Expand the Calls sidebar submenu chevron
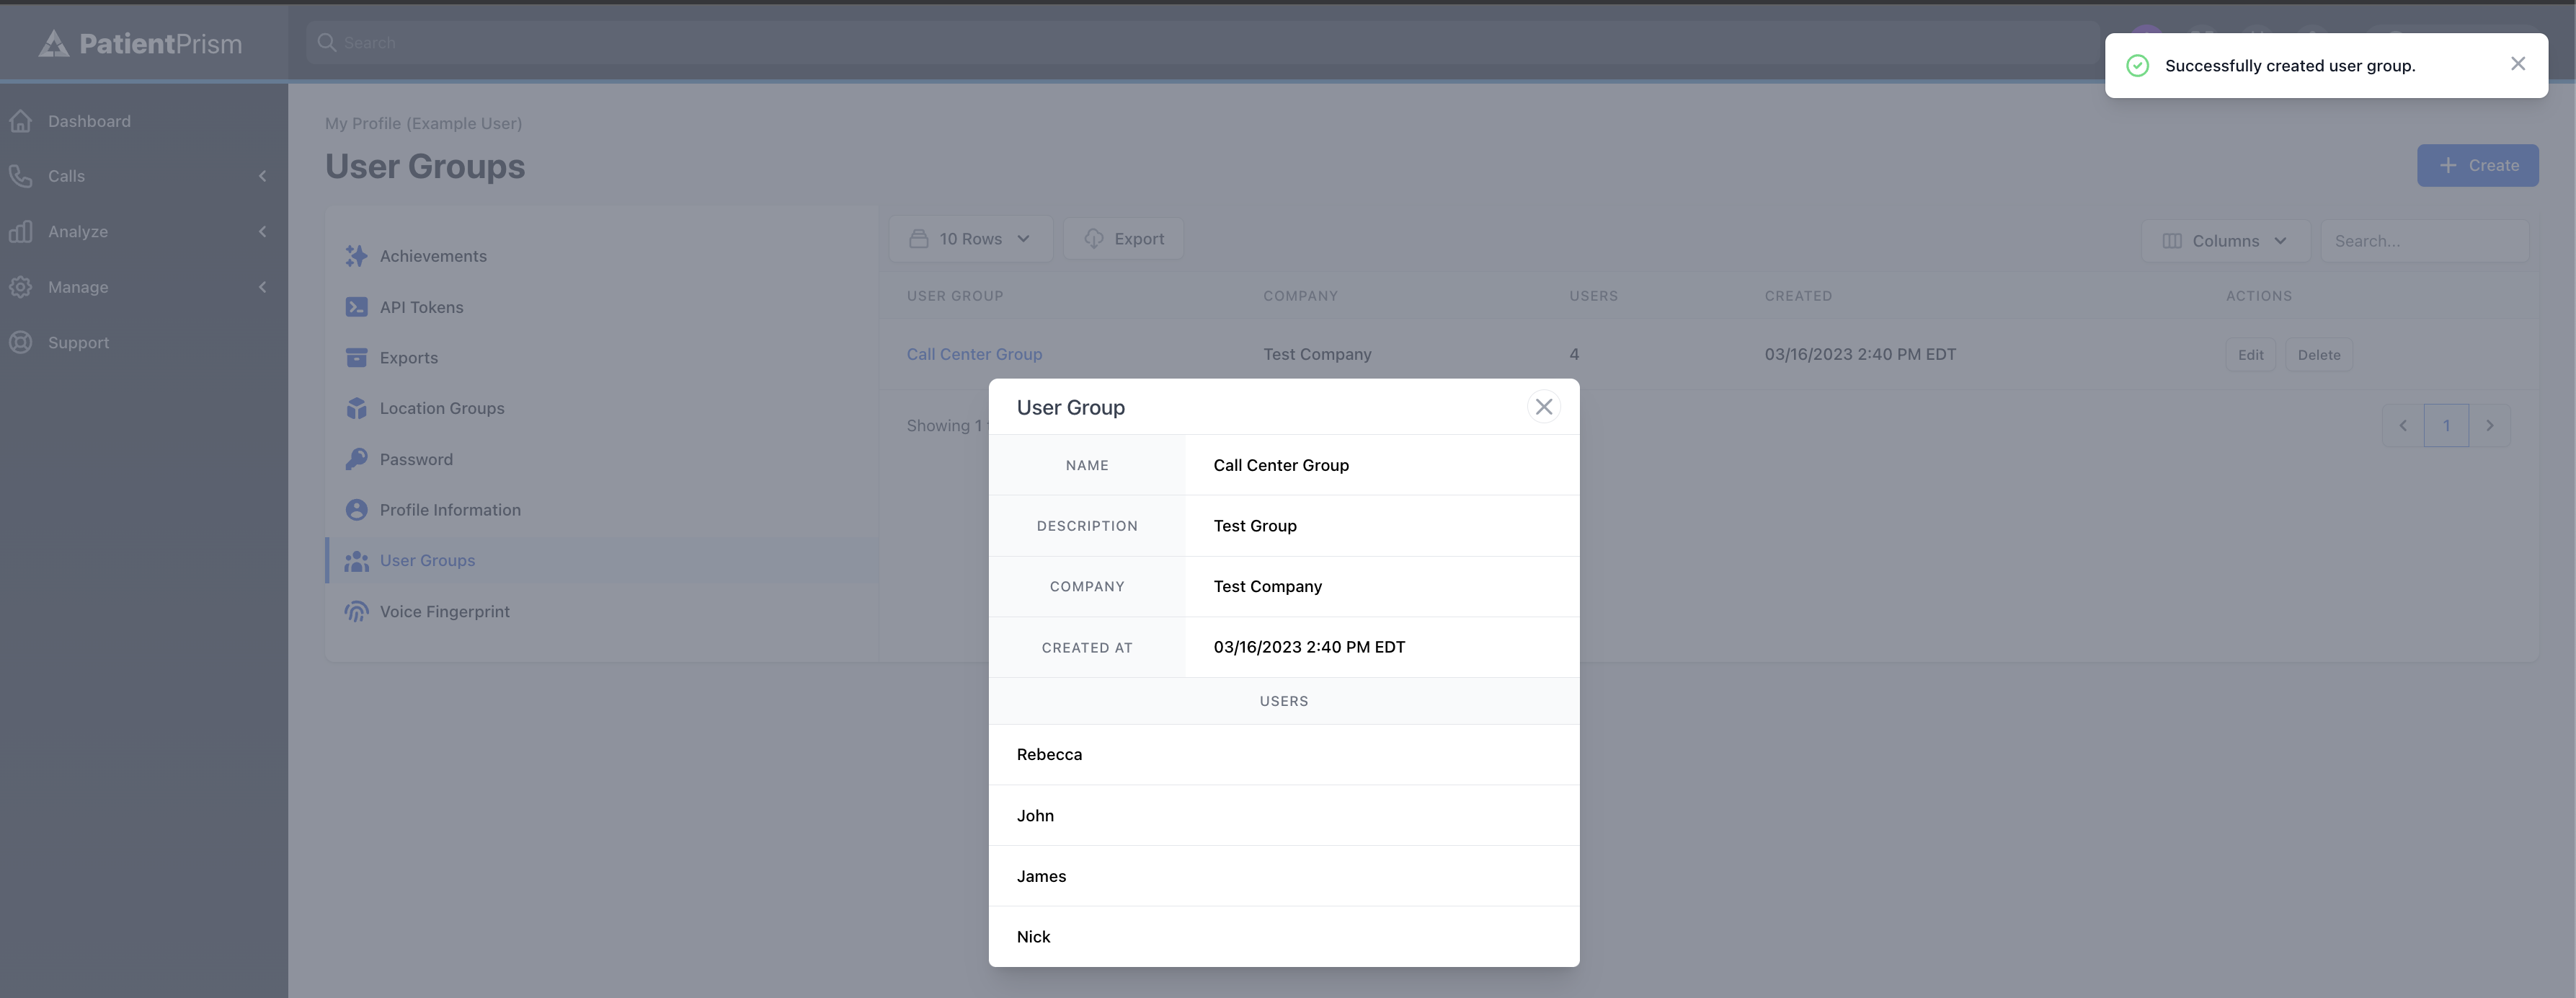 coord(262,176)
